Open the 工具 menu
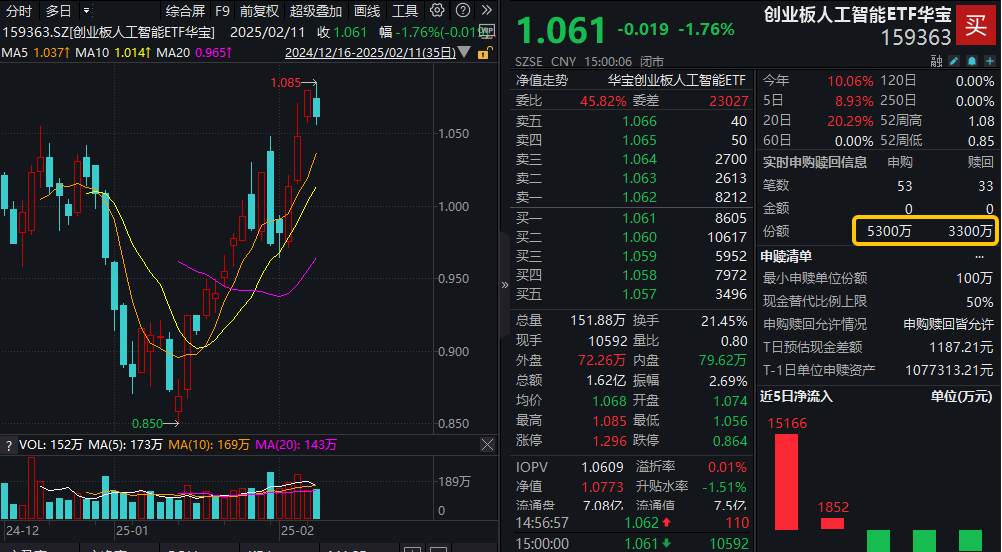1002x552 pixels. point(405,11)
